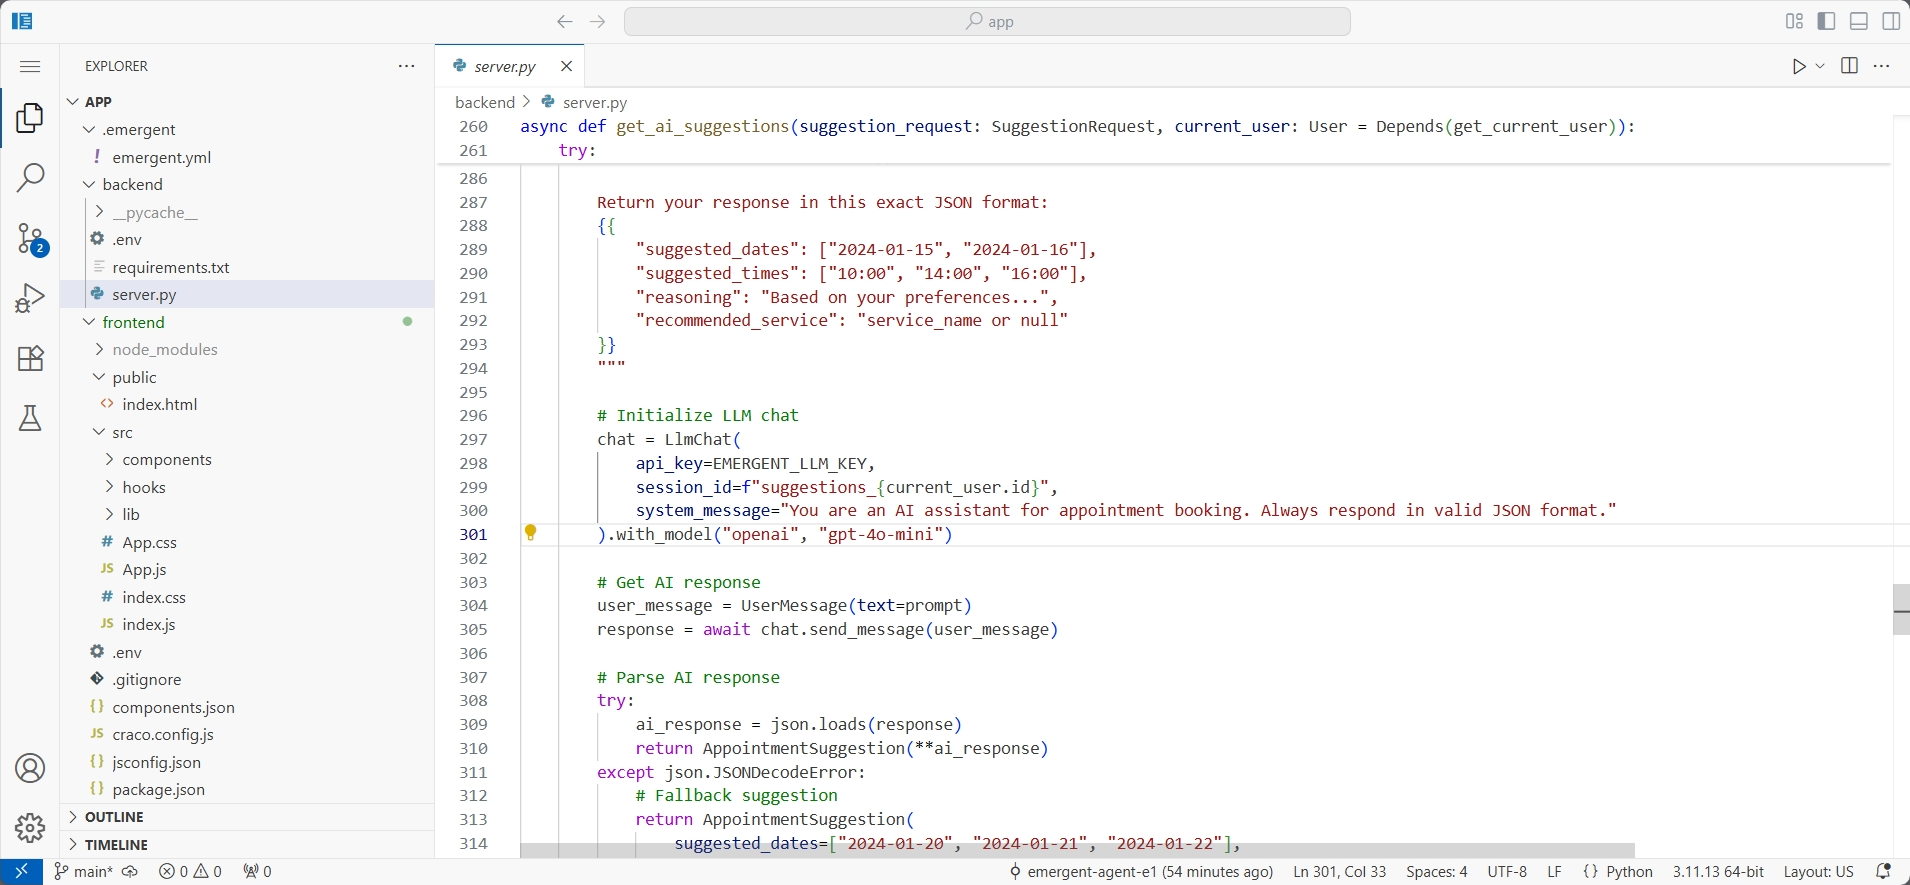Click the vertical editor scrollbar thumb
The image size is (1910, 885).
pyautogui.click(x=1901, y=609)
